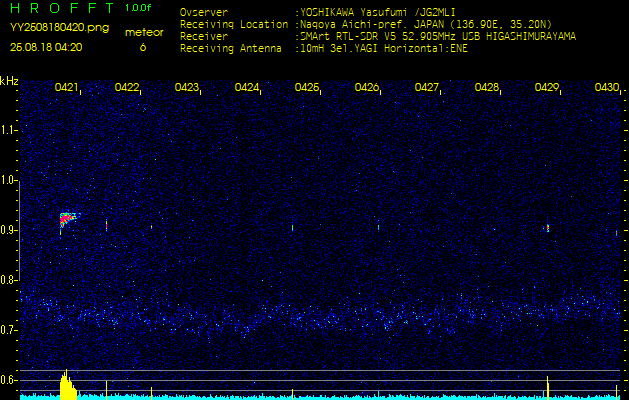Click the antenna value 10mH 3el.YAGI Horizontal:ENE
The height and width of the screenshot is (400, 629).
pyautogui.click(x=383, y=49)
